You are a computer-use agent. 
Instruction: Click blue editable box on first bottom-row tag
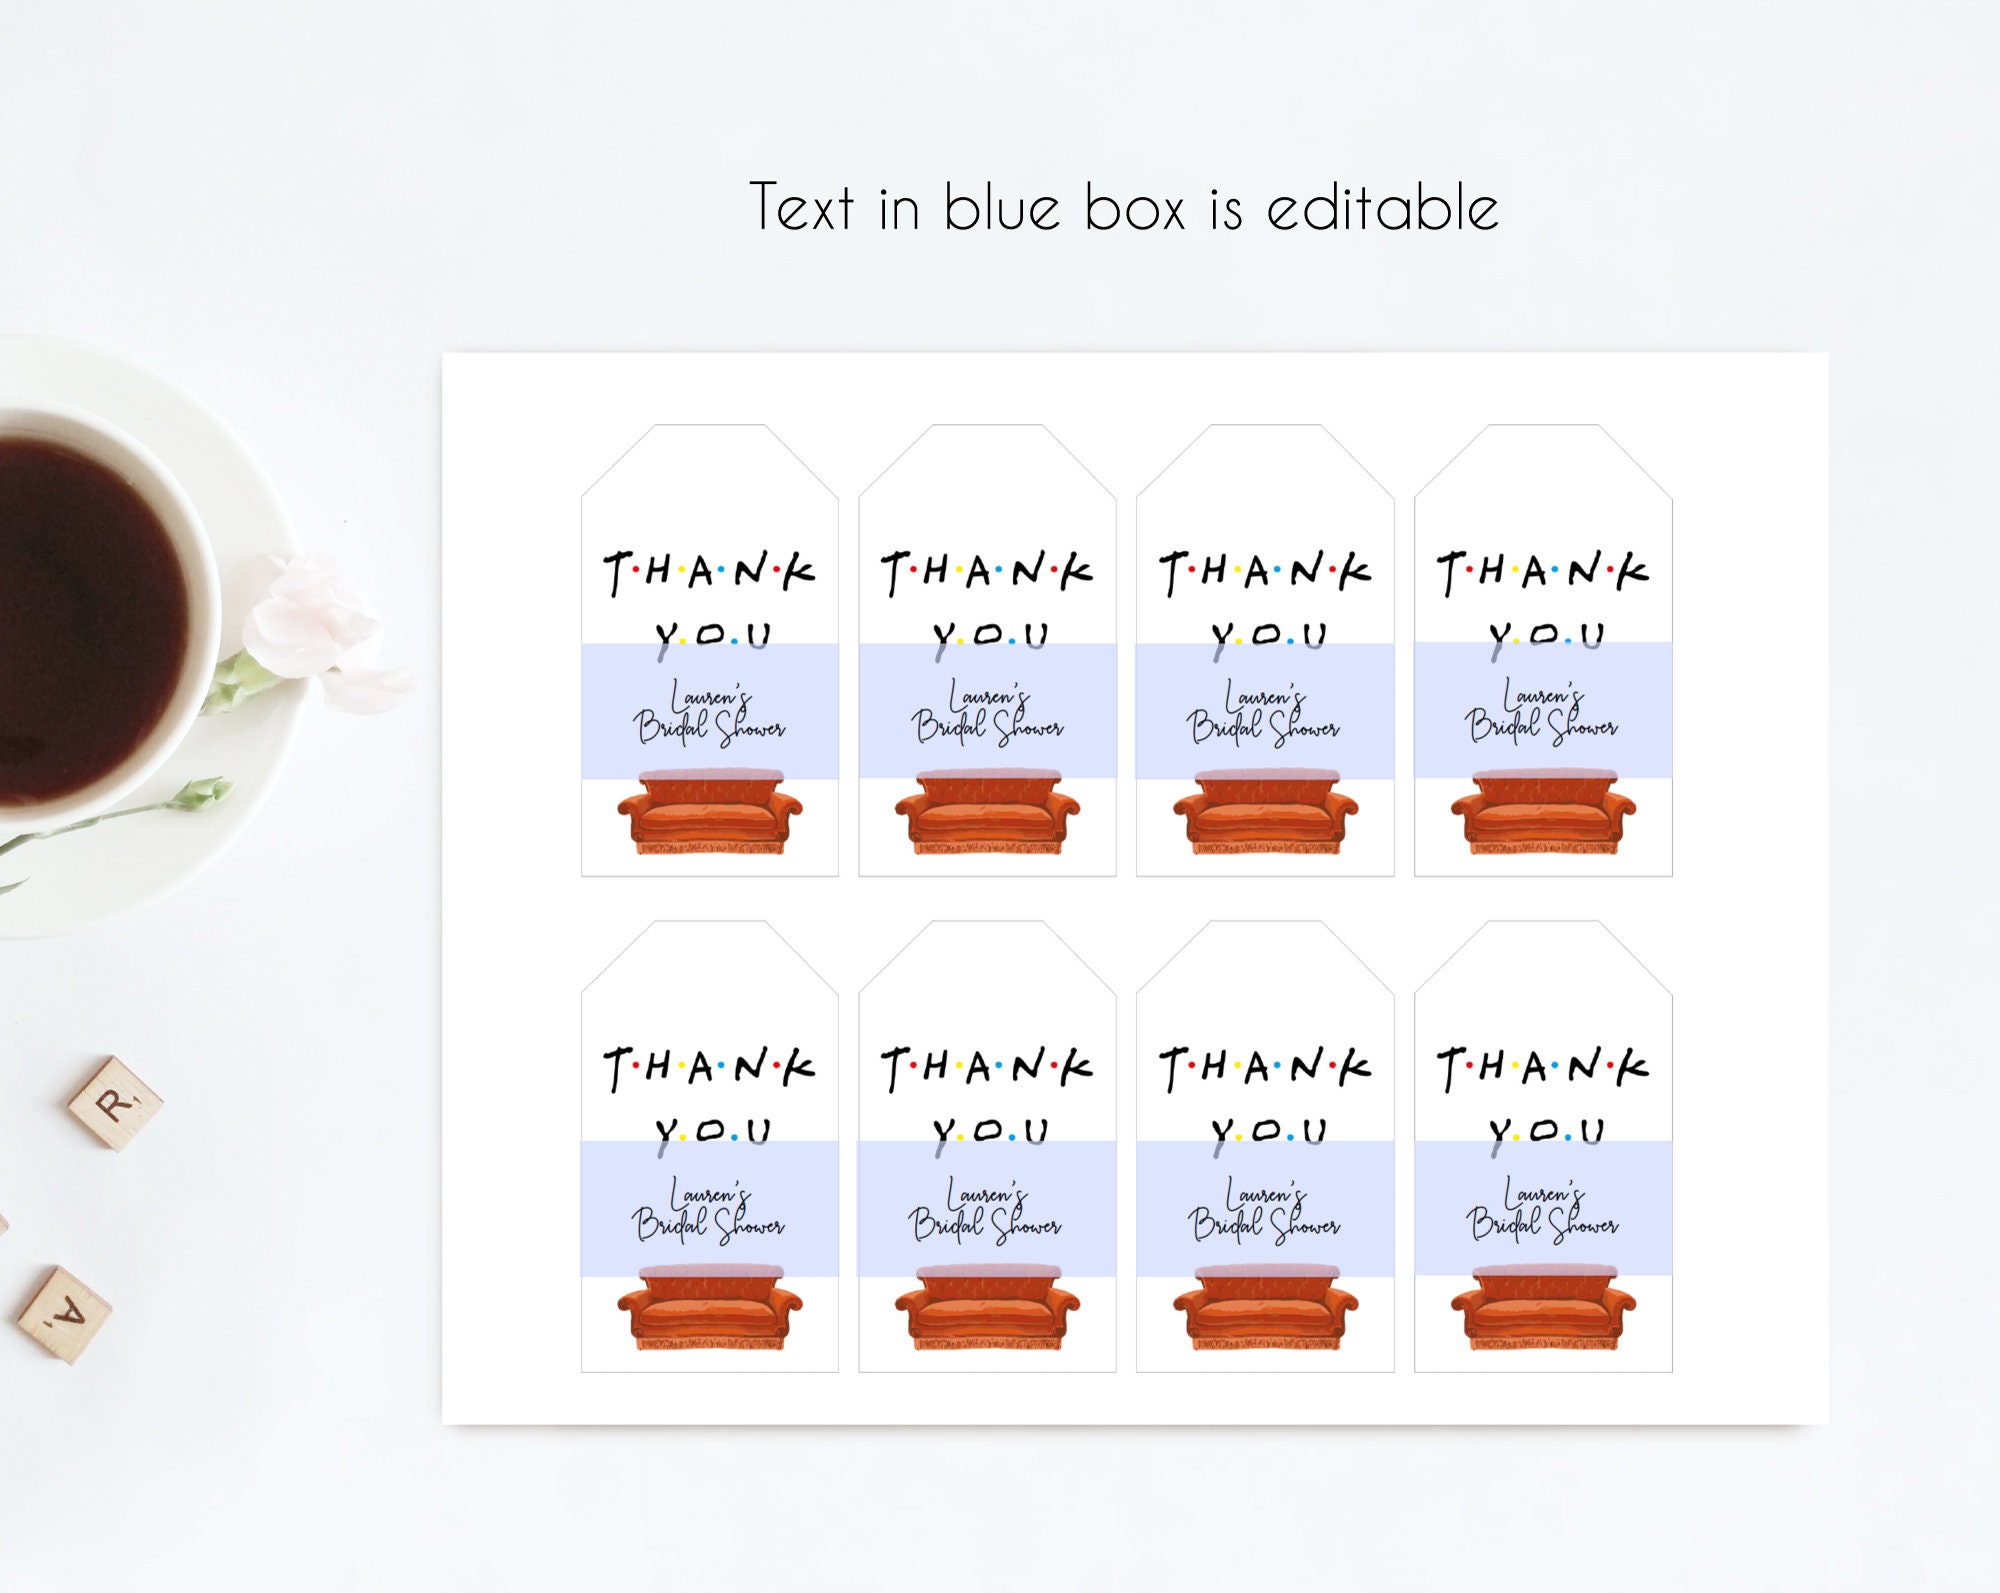[x=710, y=1208]
